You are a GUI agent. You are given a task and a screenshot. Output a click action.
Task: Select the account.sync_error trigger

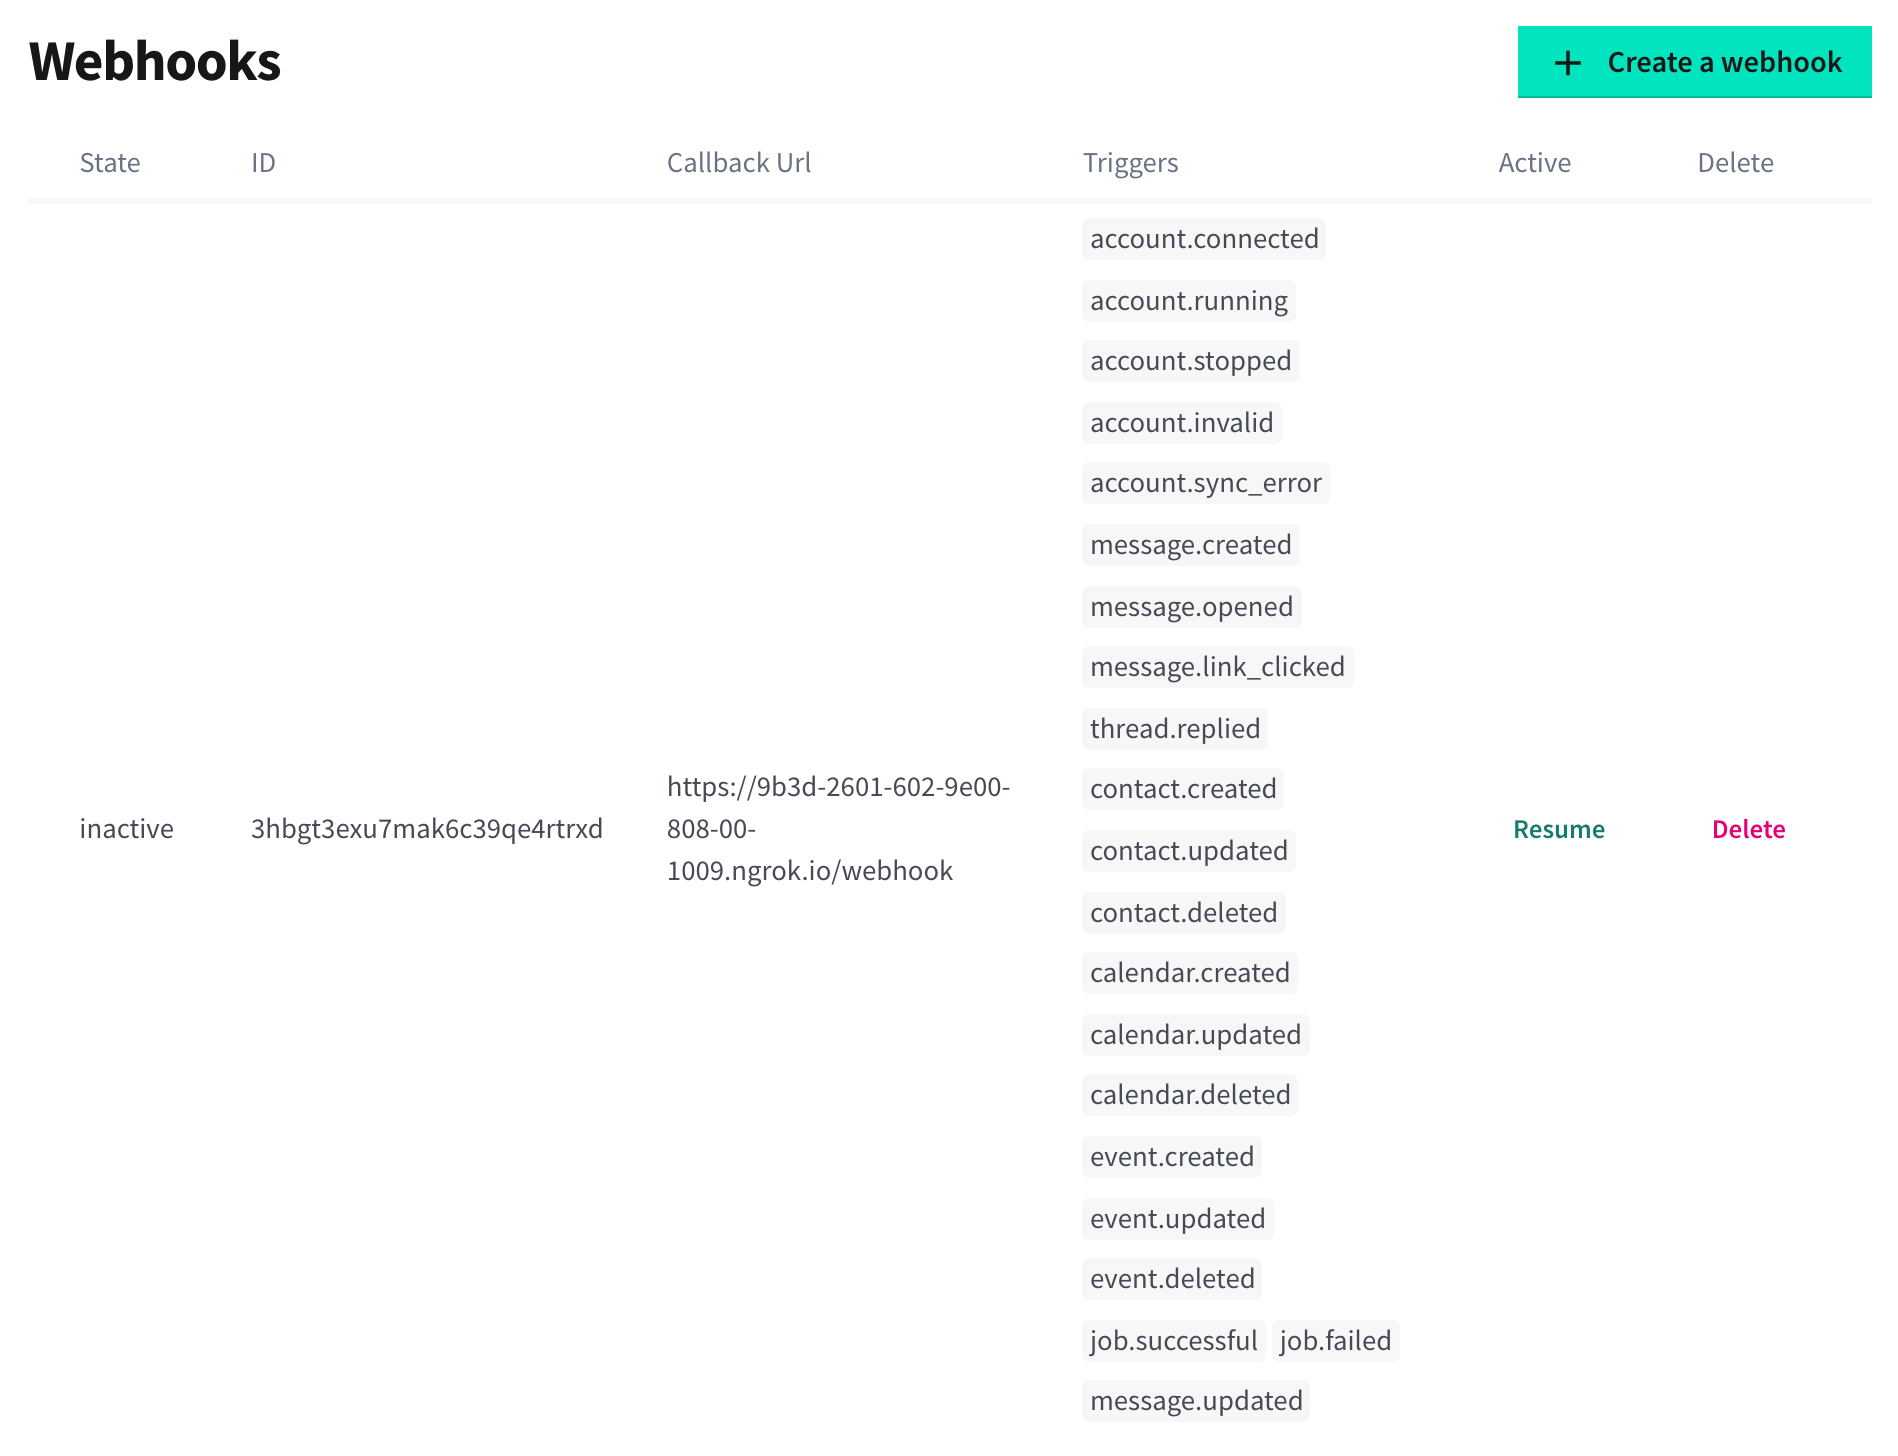1205,483
